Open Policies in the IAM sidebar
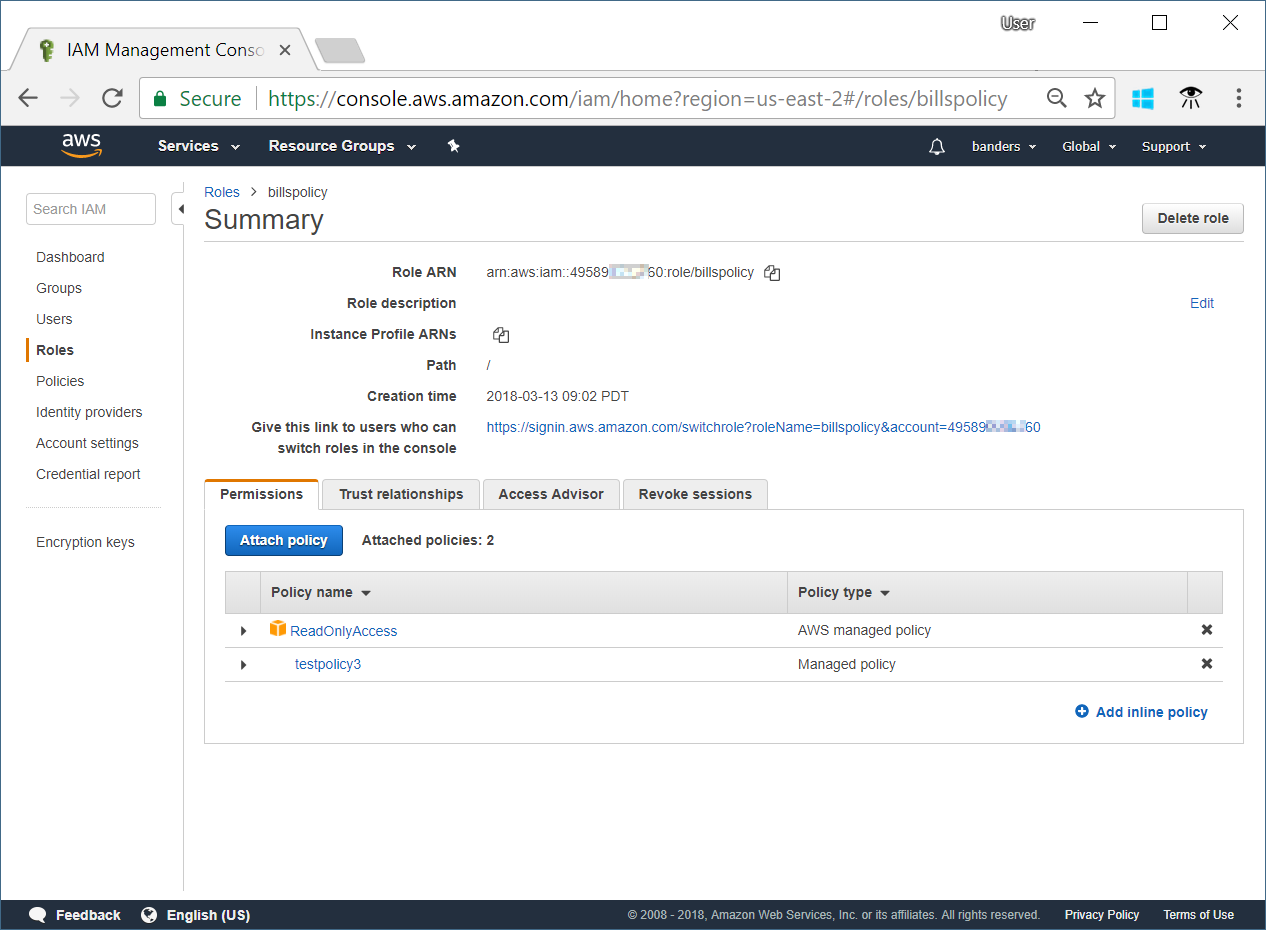Image resolution: width=1266 pixels, height=930 pixels. (60, 381)
